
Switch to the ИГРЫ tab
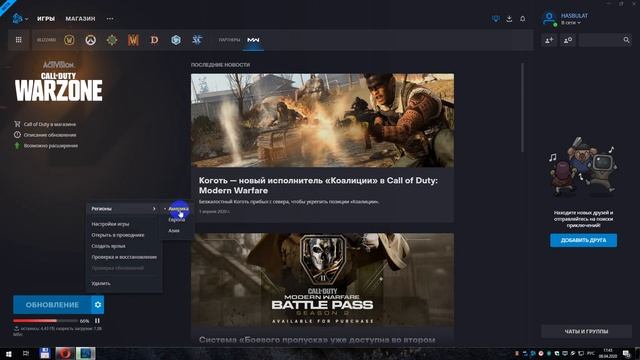pyautogui.click(x=46, y=19)
